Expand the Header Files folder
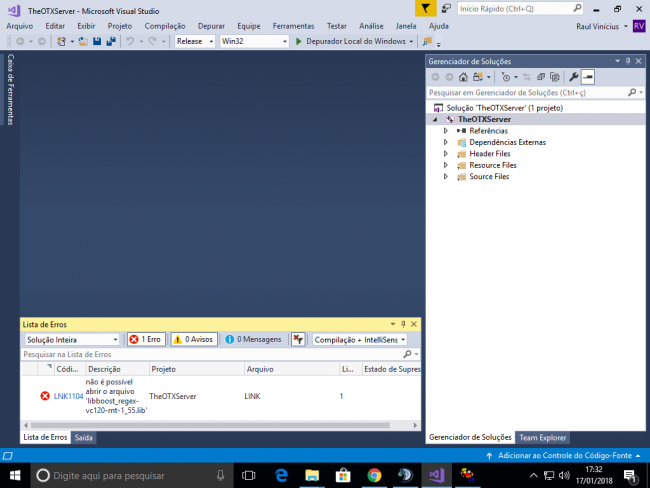This screenshot has width=650, height=488. coord(446,153)
